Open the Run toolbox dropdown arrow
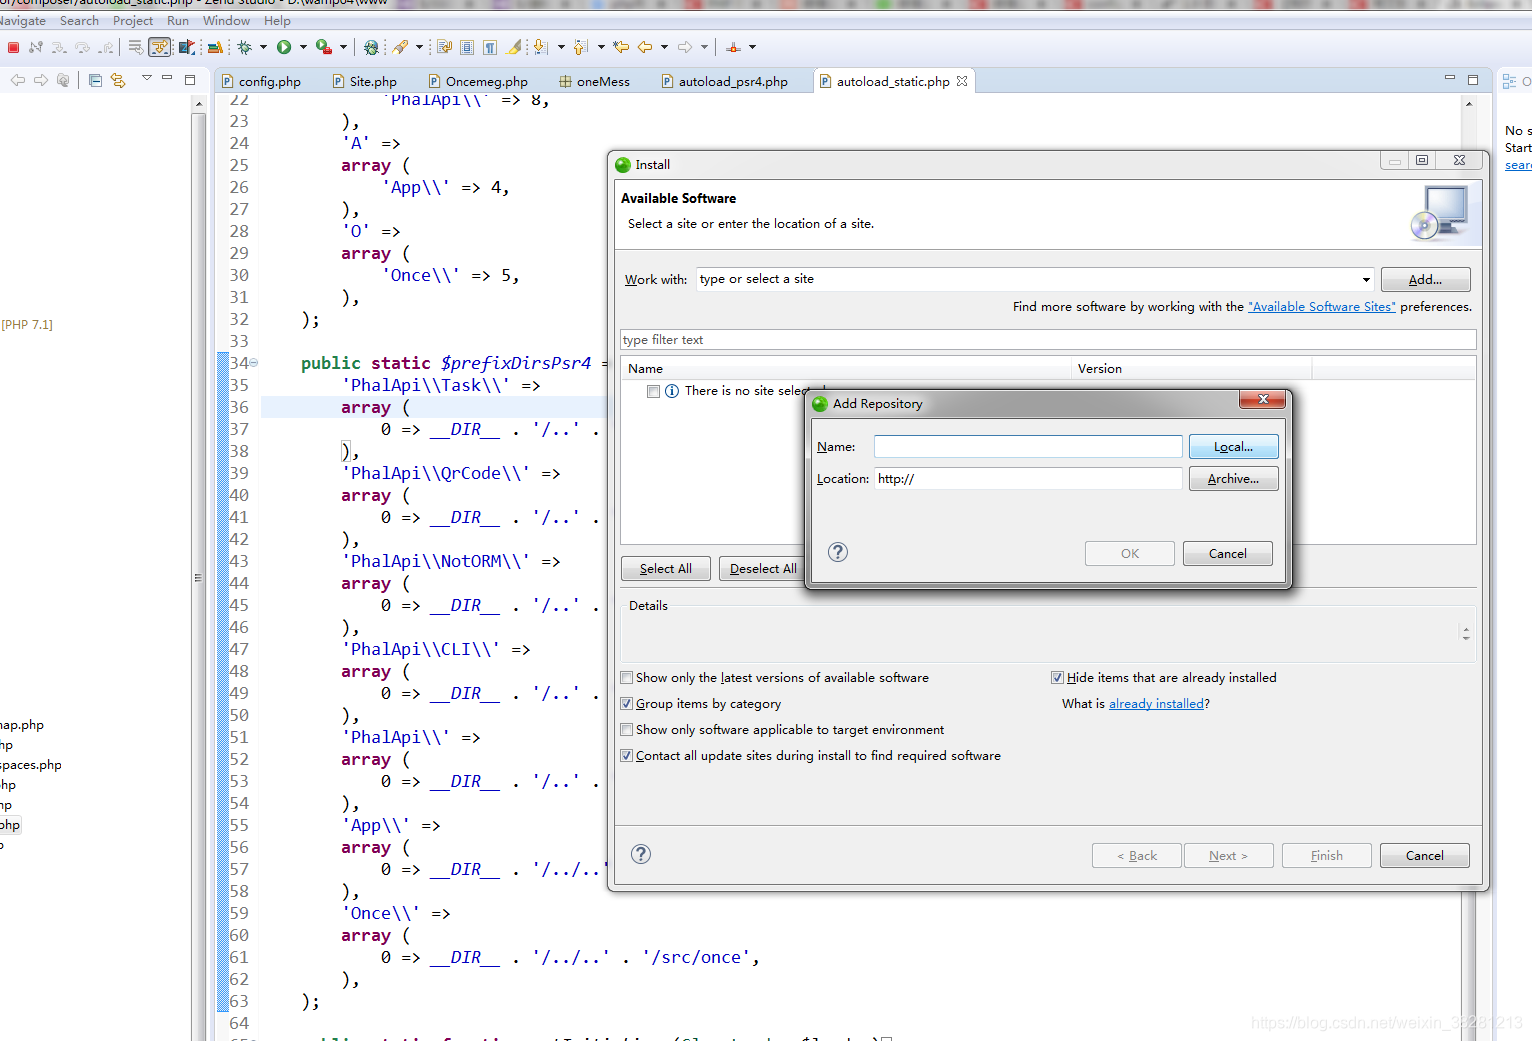 pyautogui.click(x=343, y=47)
